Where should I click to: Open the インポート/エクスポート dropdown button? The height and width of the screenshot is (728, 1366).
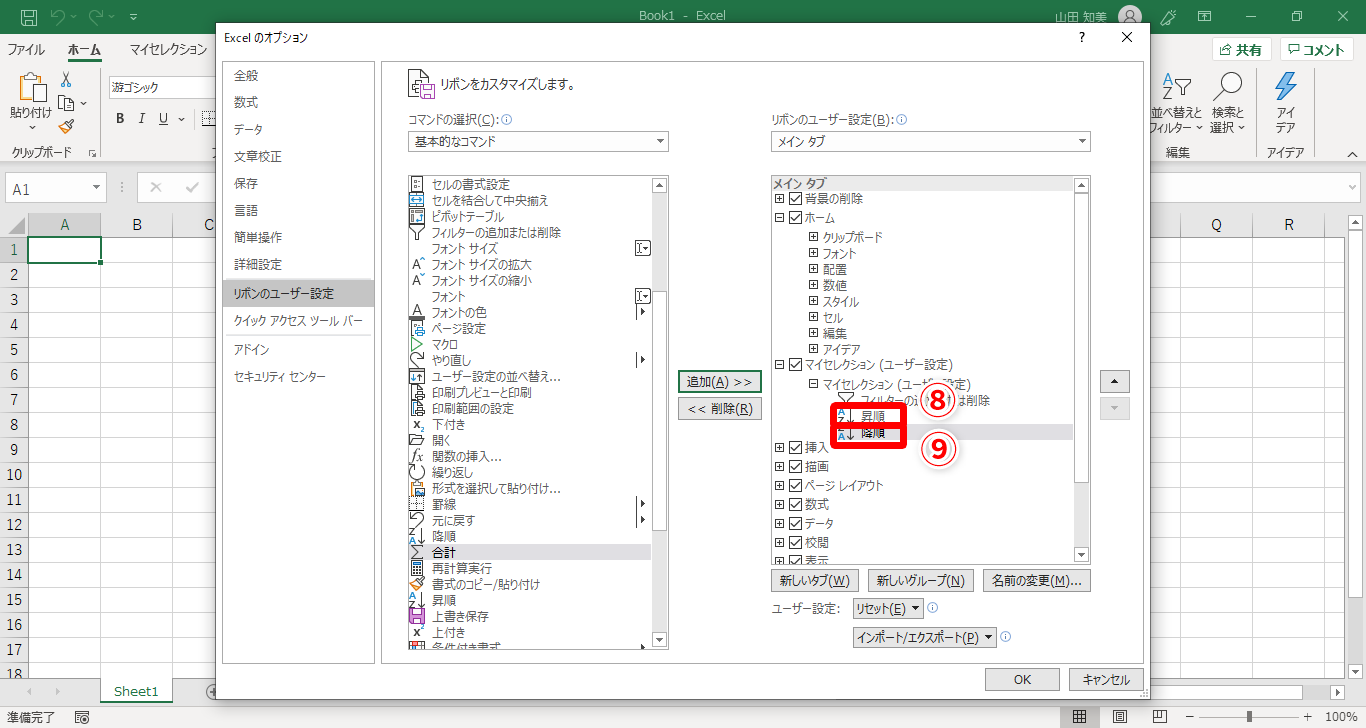925,637
